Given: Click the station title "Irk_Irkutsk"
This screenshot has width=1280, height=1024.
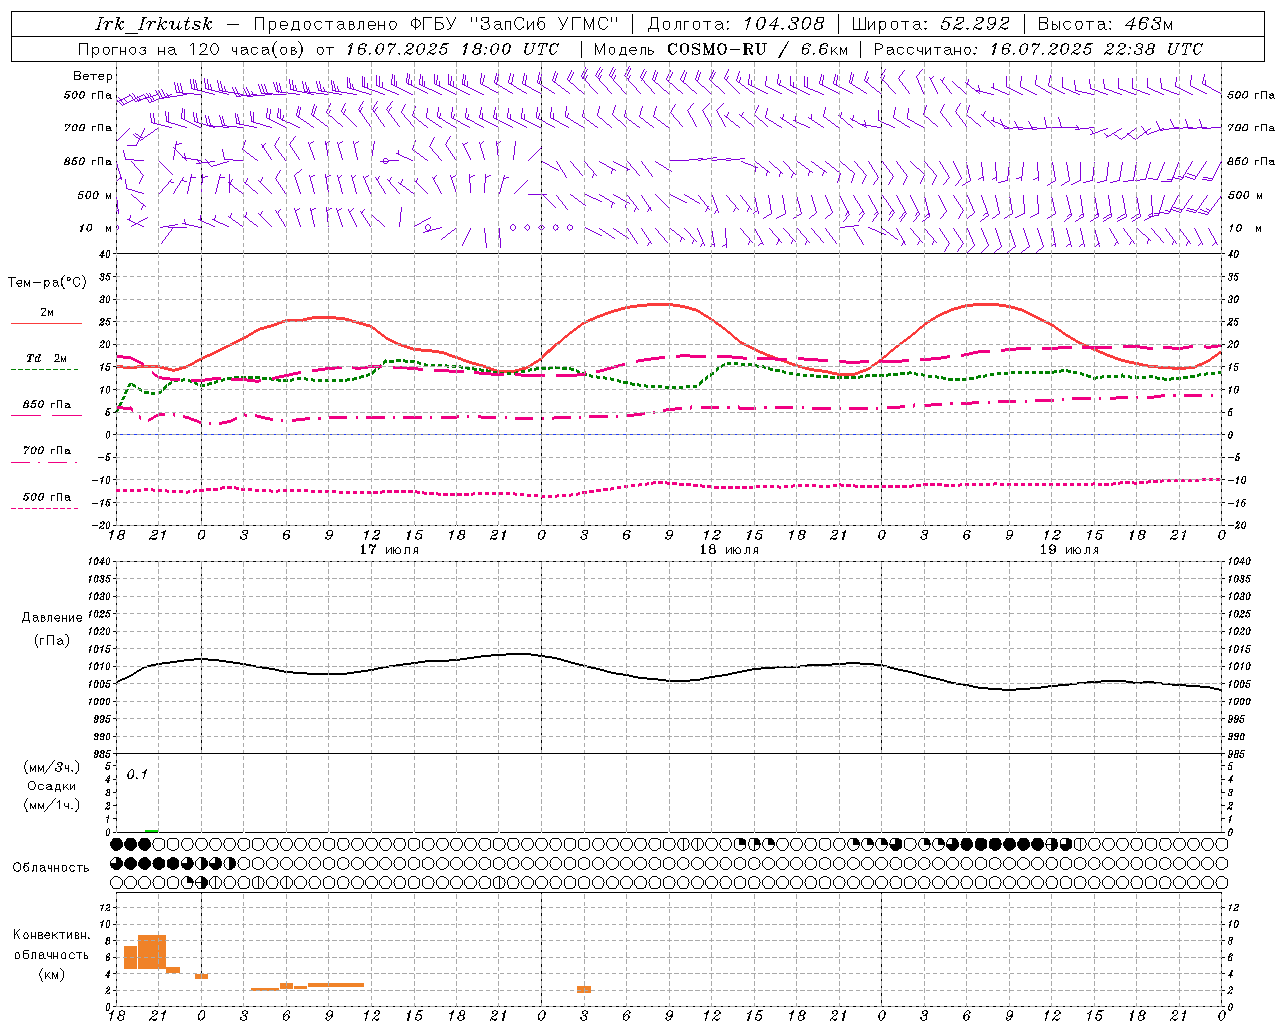Looking at the screenshot, I should [x=154, y=24].
